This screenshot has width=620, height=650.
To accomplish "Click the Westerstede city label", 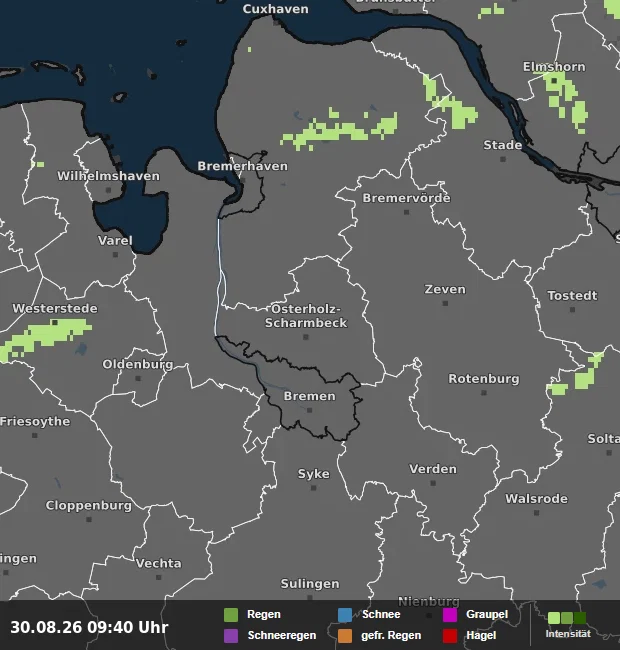I will coord(55,308).
